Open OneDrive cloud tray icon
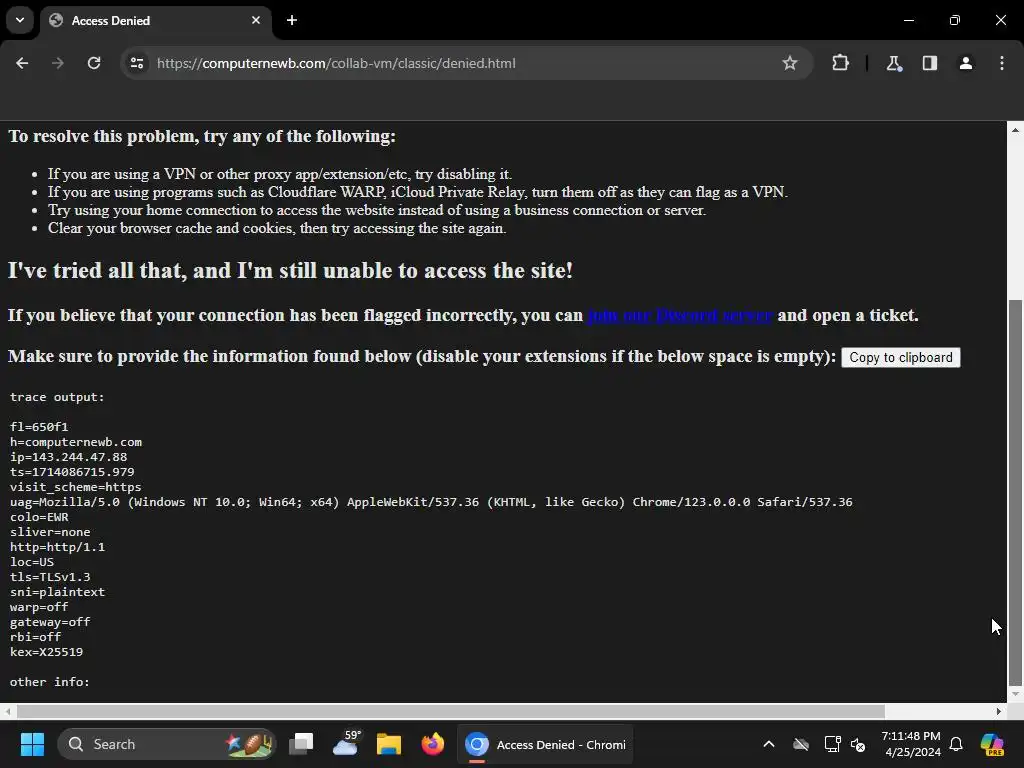 [x=801, y=744]
